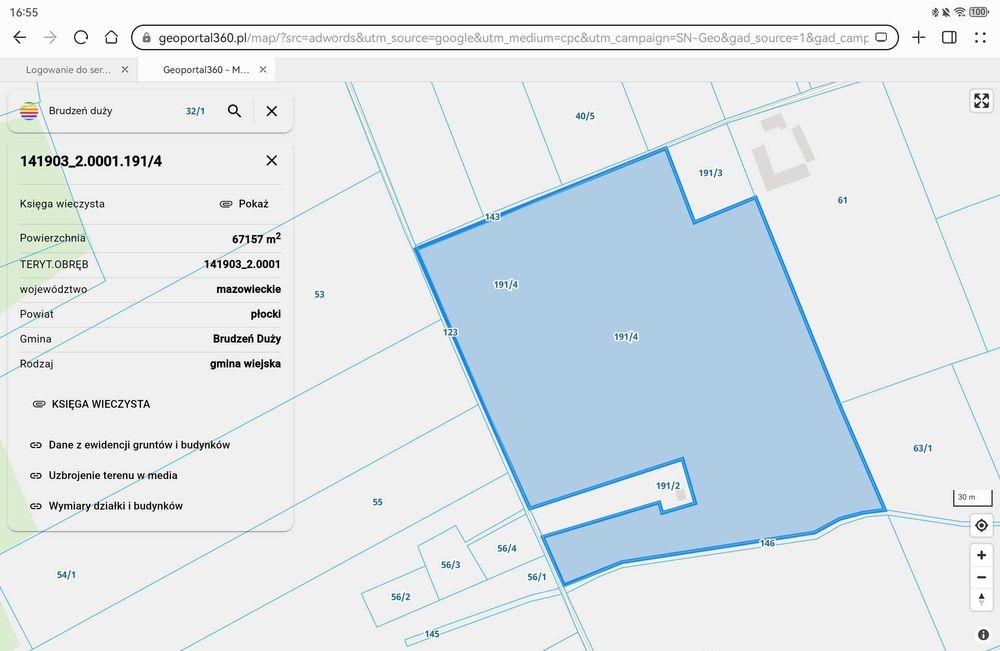Click the browser address bar URL
This screenshot has width=1000, height=651.
(x=513, y=38)
